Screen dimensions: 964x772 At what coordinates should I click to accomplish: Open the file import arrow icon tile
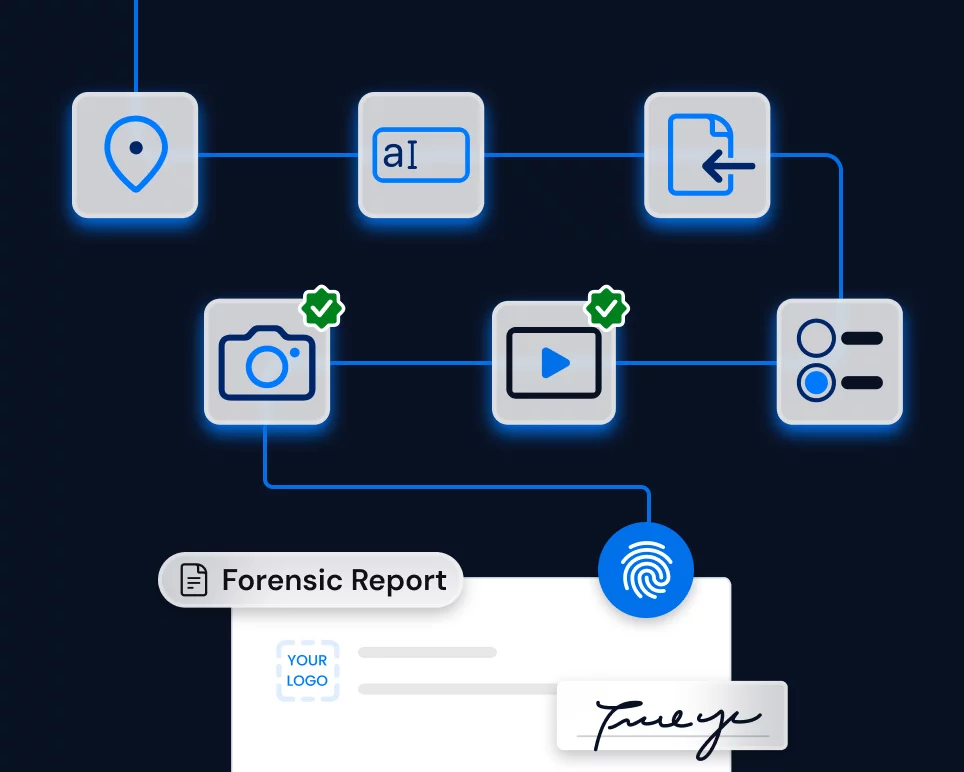[707, 155]
